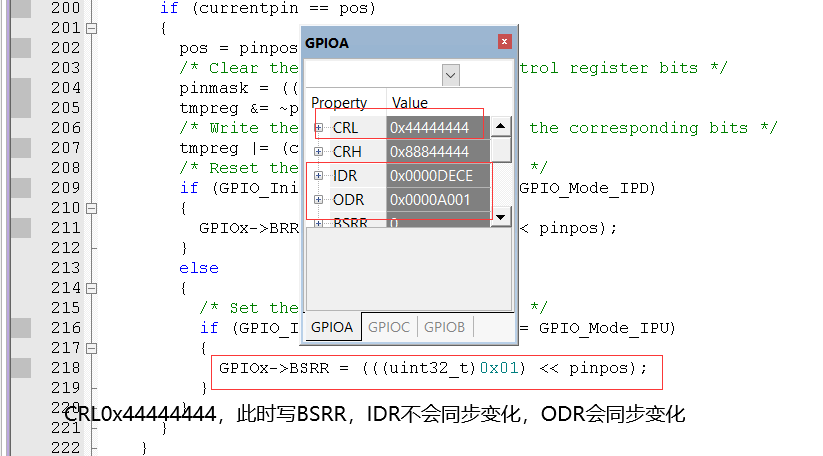Click the ODR register name
823x456 pixels.
(x=349, y=200)
